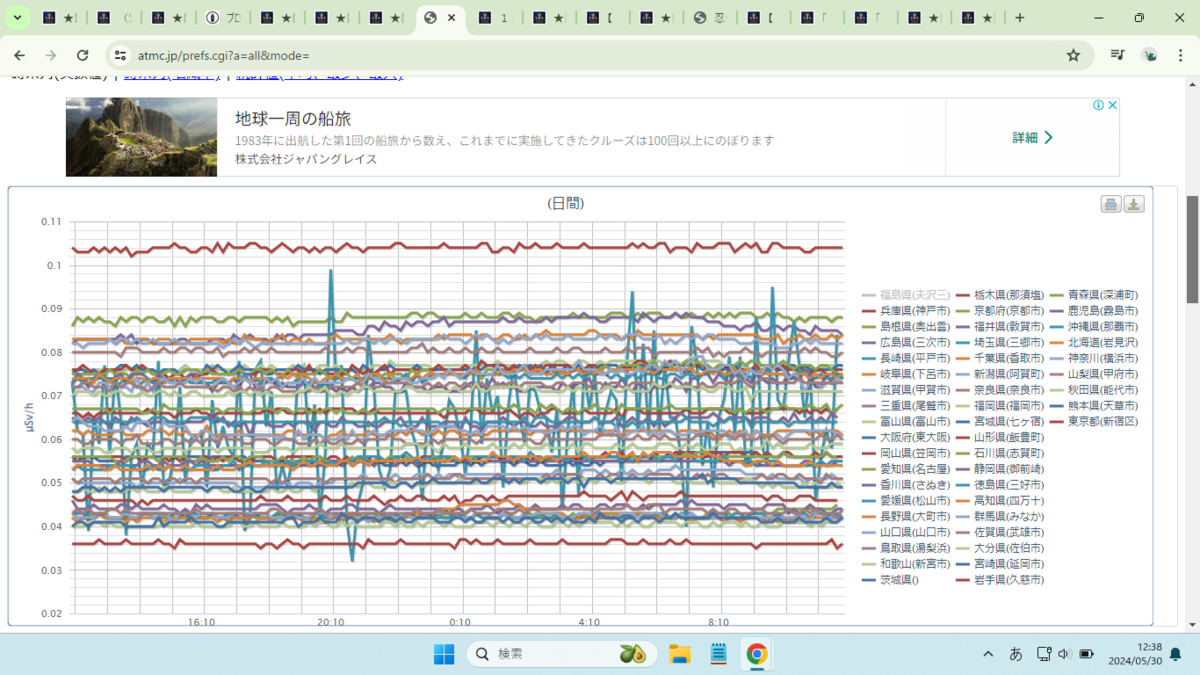Toggle the 兵庫県(神戸市) legend series

click(x=906, y=311)
